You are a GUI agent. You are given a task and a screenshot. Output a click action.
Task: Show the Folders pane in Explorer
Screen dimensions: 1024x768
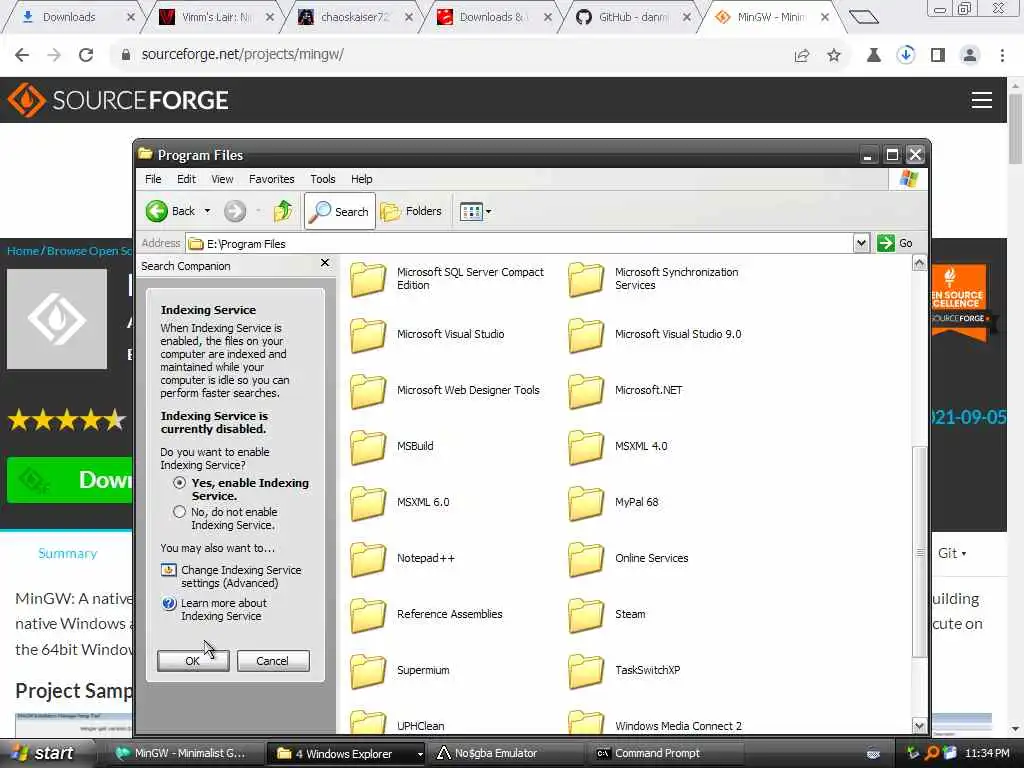(411, 211)
